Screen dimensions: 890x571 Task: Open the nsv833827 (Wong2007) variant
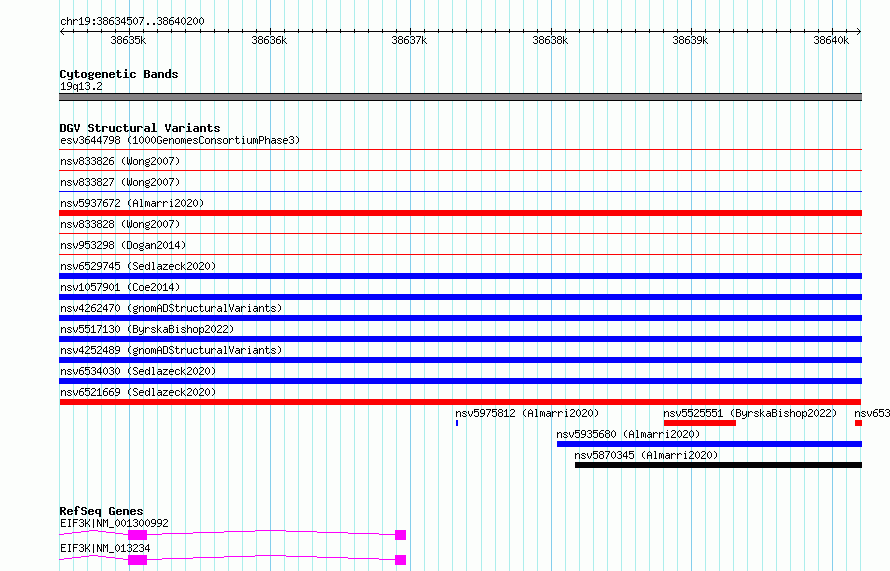click(x=120, y=182)
